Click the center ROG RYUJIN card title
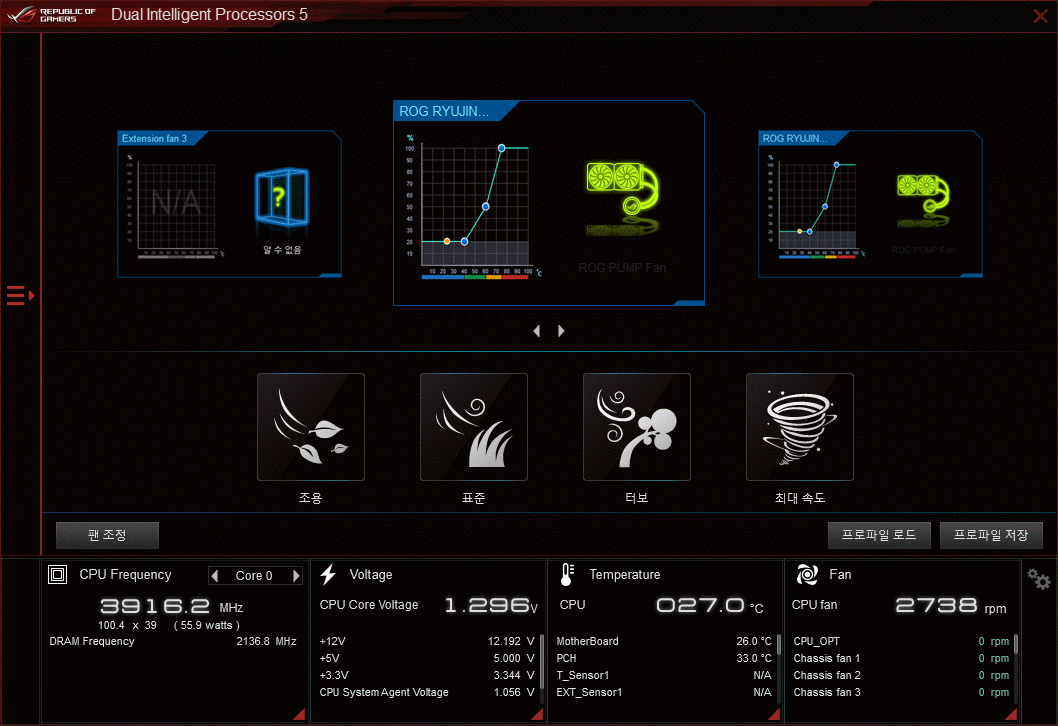The image size is (1058, 726). click(x=444, y=111)
